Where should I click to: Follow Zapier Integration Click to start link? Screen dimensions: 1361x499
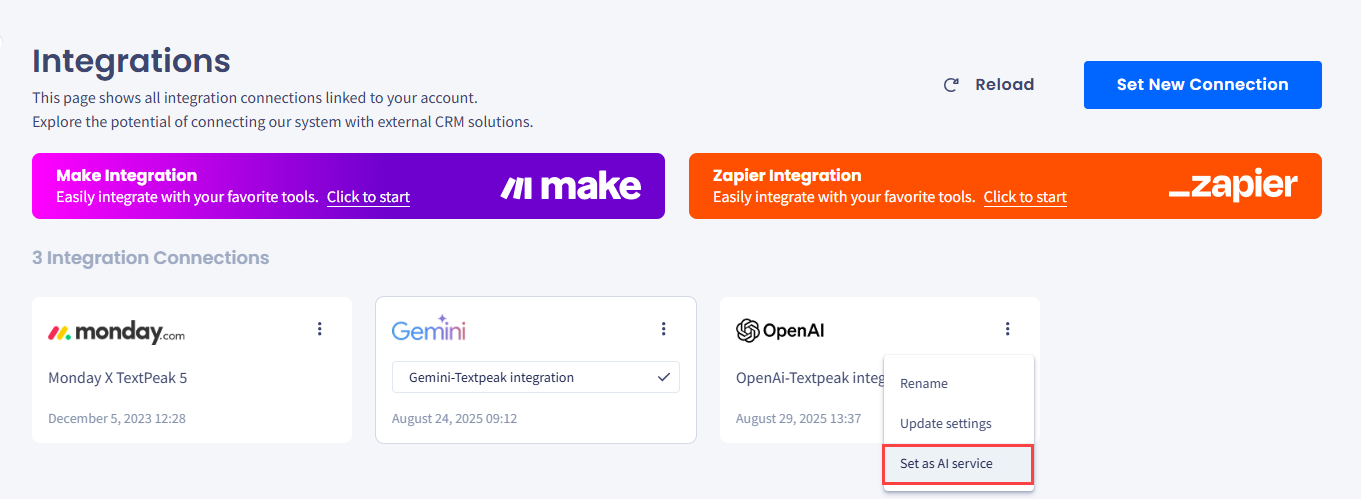[x=1025, y=197]
